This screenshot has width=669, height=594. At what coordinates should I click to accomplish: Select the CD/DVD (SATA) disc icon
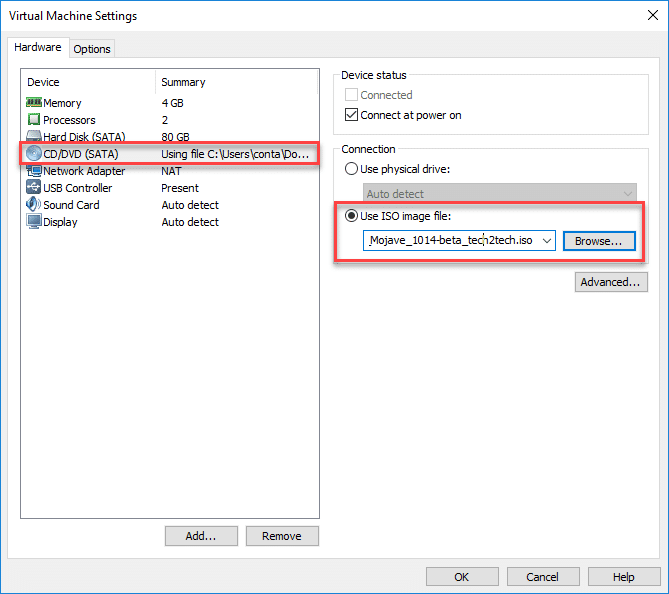tap(33, 154)
